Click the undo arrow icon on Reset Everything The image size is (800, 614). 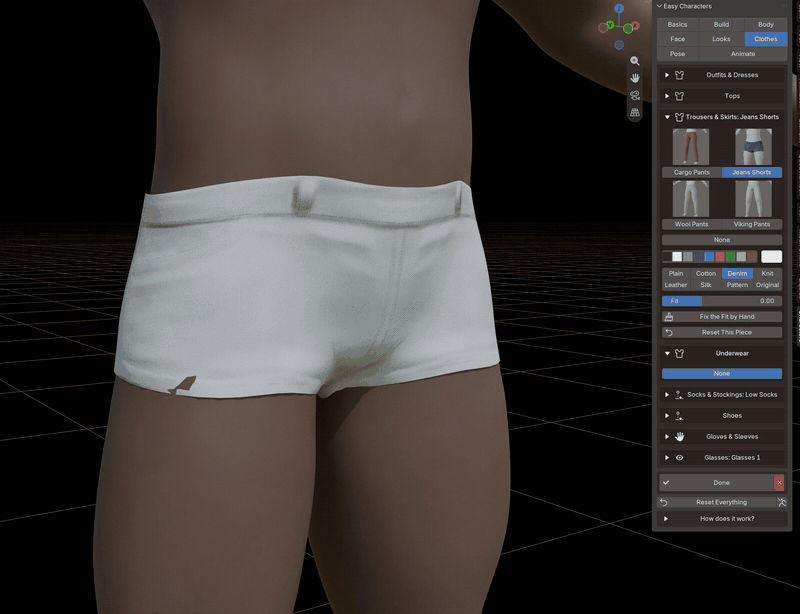[x=664, y=502]
